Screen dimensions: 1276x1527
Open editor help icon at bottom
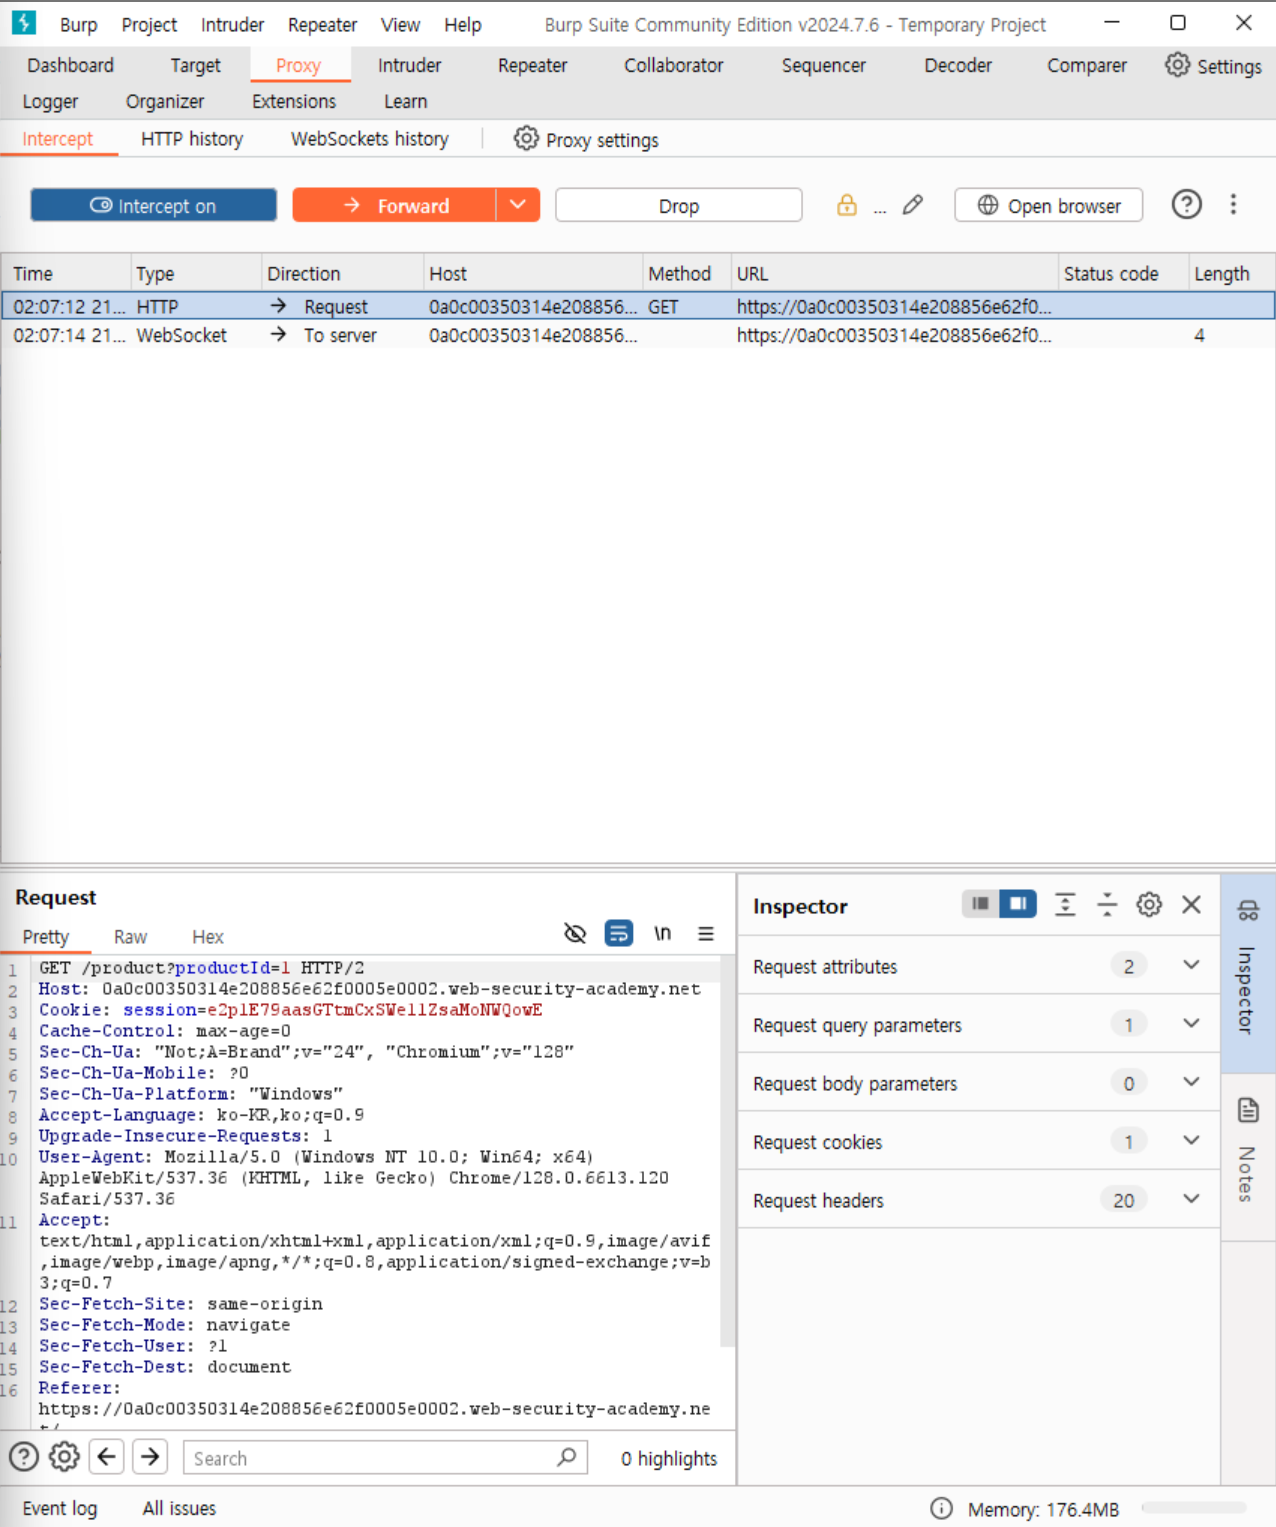click(x=24, y=1457)
